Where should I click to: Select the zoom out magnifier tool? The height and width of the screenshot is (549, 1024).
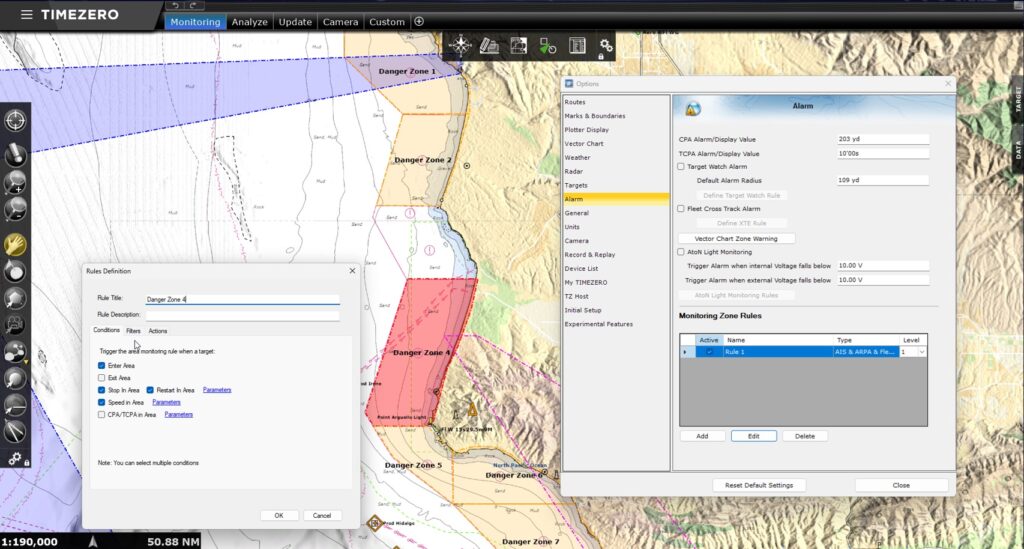pyautogui.click(x=15, y=210)
